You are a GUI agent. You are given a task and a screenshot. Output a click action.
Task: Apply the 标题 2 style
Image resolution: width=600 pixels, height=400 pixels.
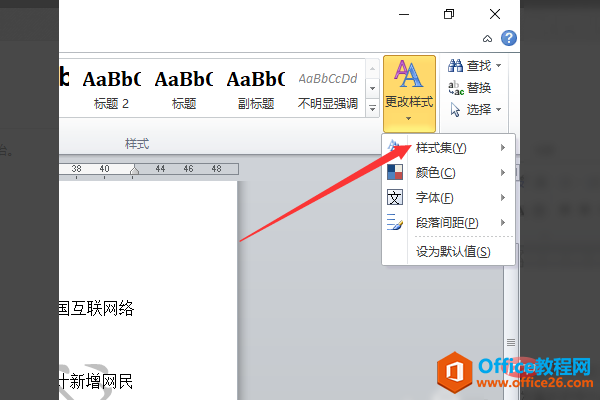[111, 89]
